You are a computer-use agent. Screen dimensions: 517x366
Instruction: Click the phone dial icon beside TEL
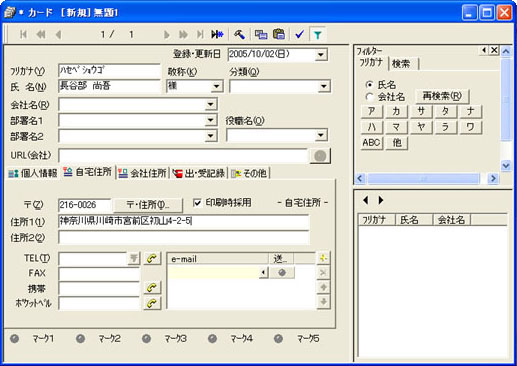click(x=152, y=258)
